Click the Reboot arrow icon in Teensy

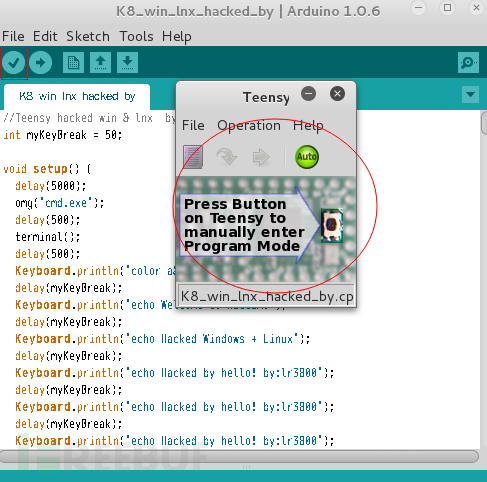(x=261, y=157)
